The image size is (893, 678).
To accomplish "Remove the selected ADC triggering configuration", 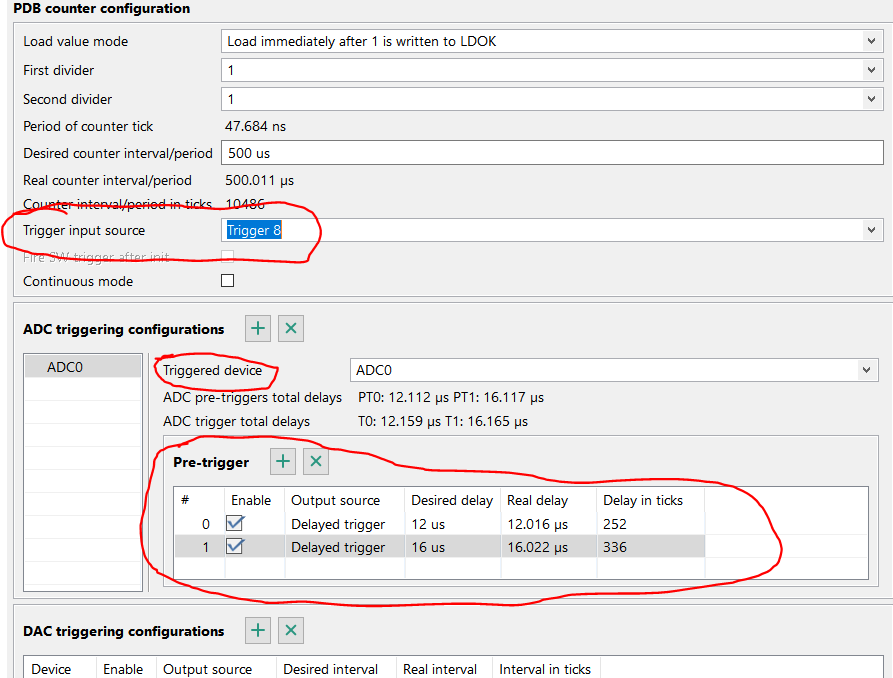I will point(290,328).
